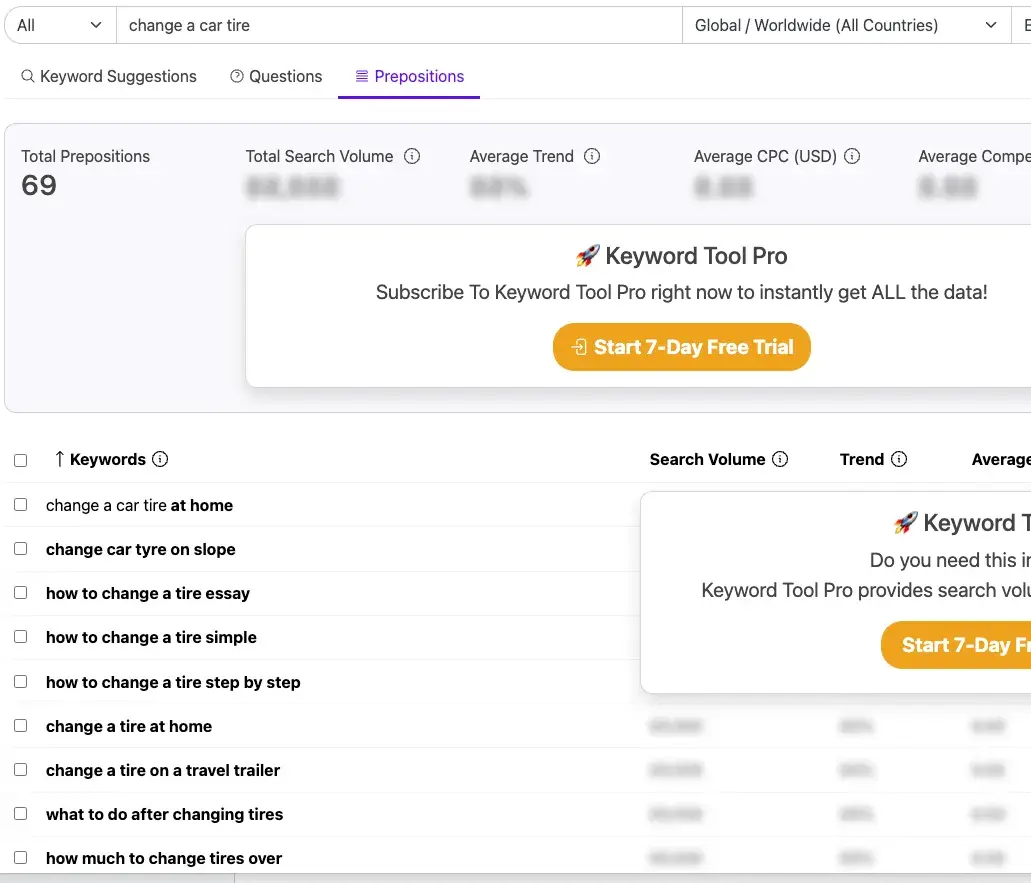Click the rocket icon in Keyword Tool Pro banner
Screen dimensions: 1031x883
tap(587, 256)
